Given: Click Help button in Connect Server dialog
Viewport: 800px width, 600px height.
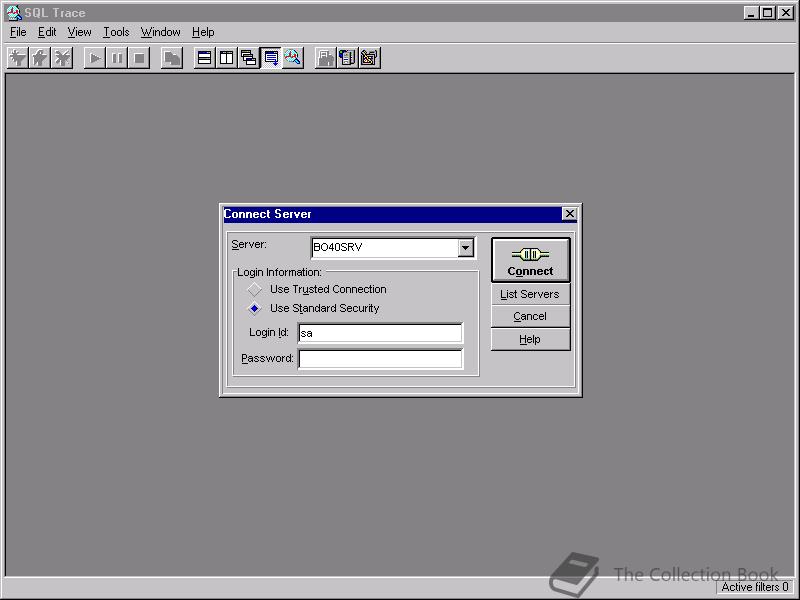Looking at the screenshot, I should [x=531, y=339].
